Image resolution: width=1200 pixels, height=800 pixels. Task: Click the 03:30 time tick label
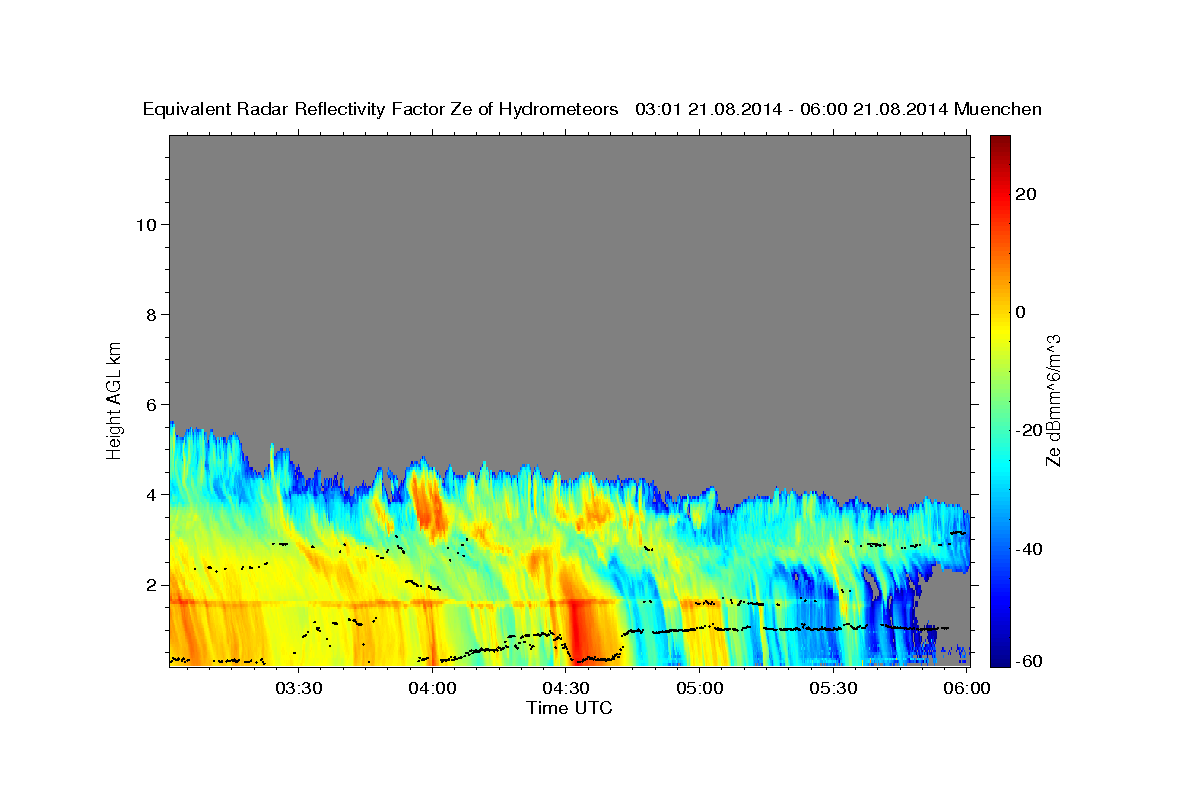click(297, 687)
